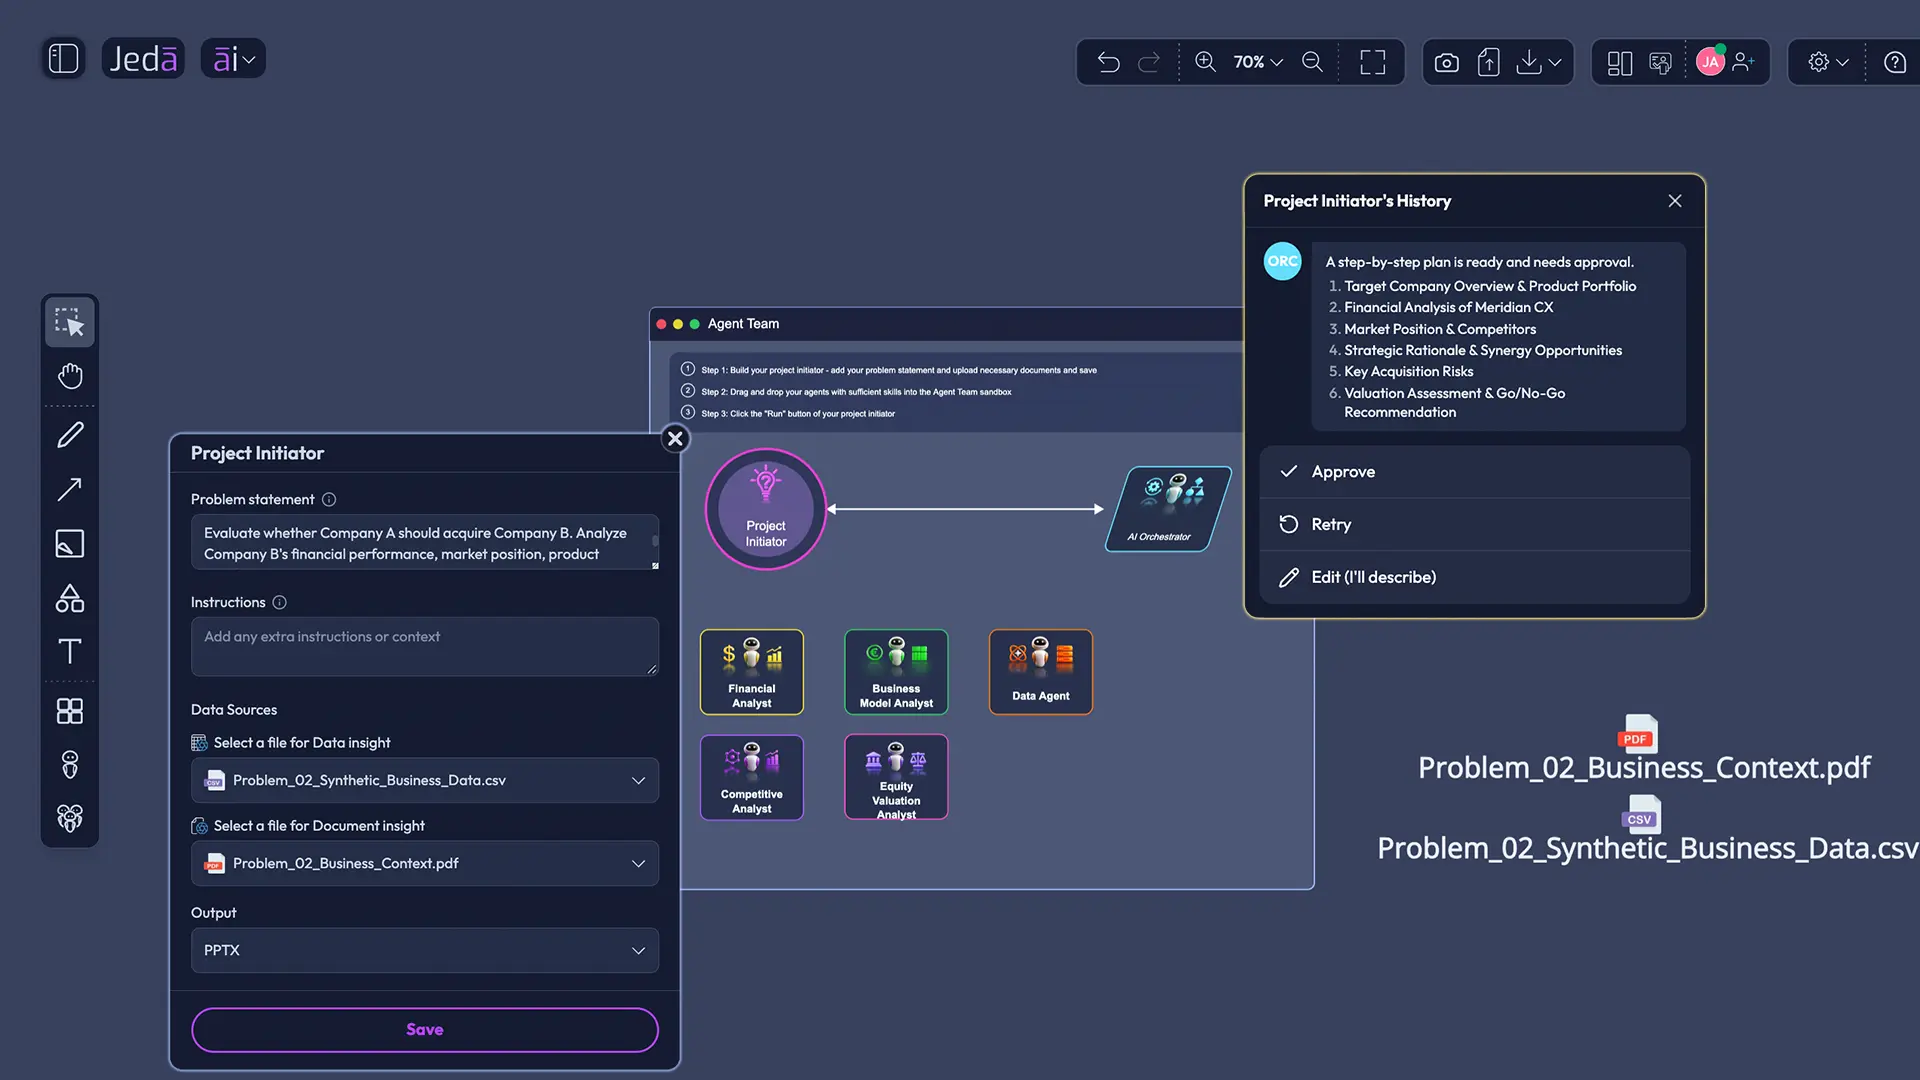Click the Problem statement text field
Screen dimensions: 1920x1080
point(424,543)
